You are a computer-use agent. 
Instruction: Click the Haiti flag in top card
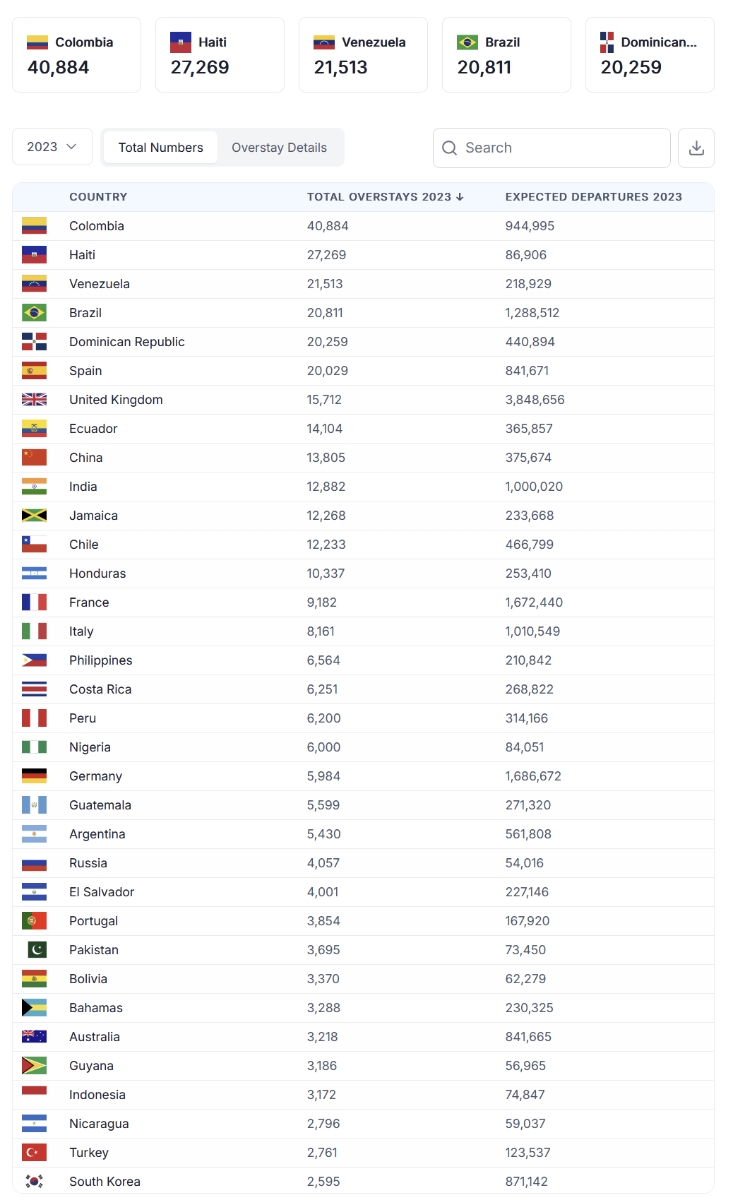(x=180, y=42)
